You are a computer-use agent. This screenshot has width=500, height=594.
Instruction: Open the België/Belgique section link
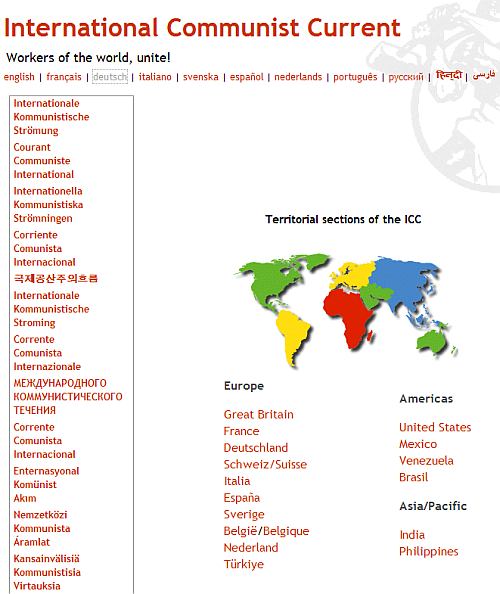266,531
